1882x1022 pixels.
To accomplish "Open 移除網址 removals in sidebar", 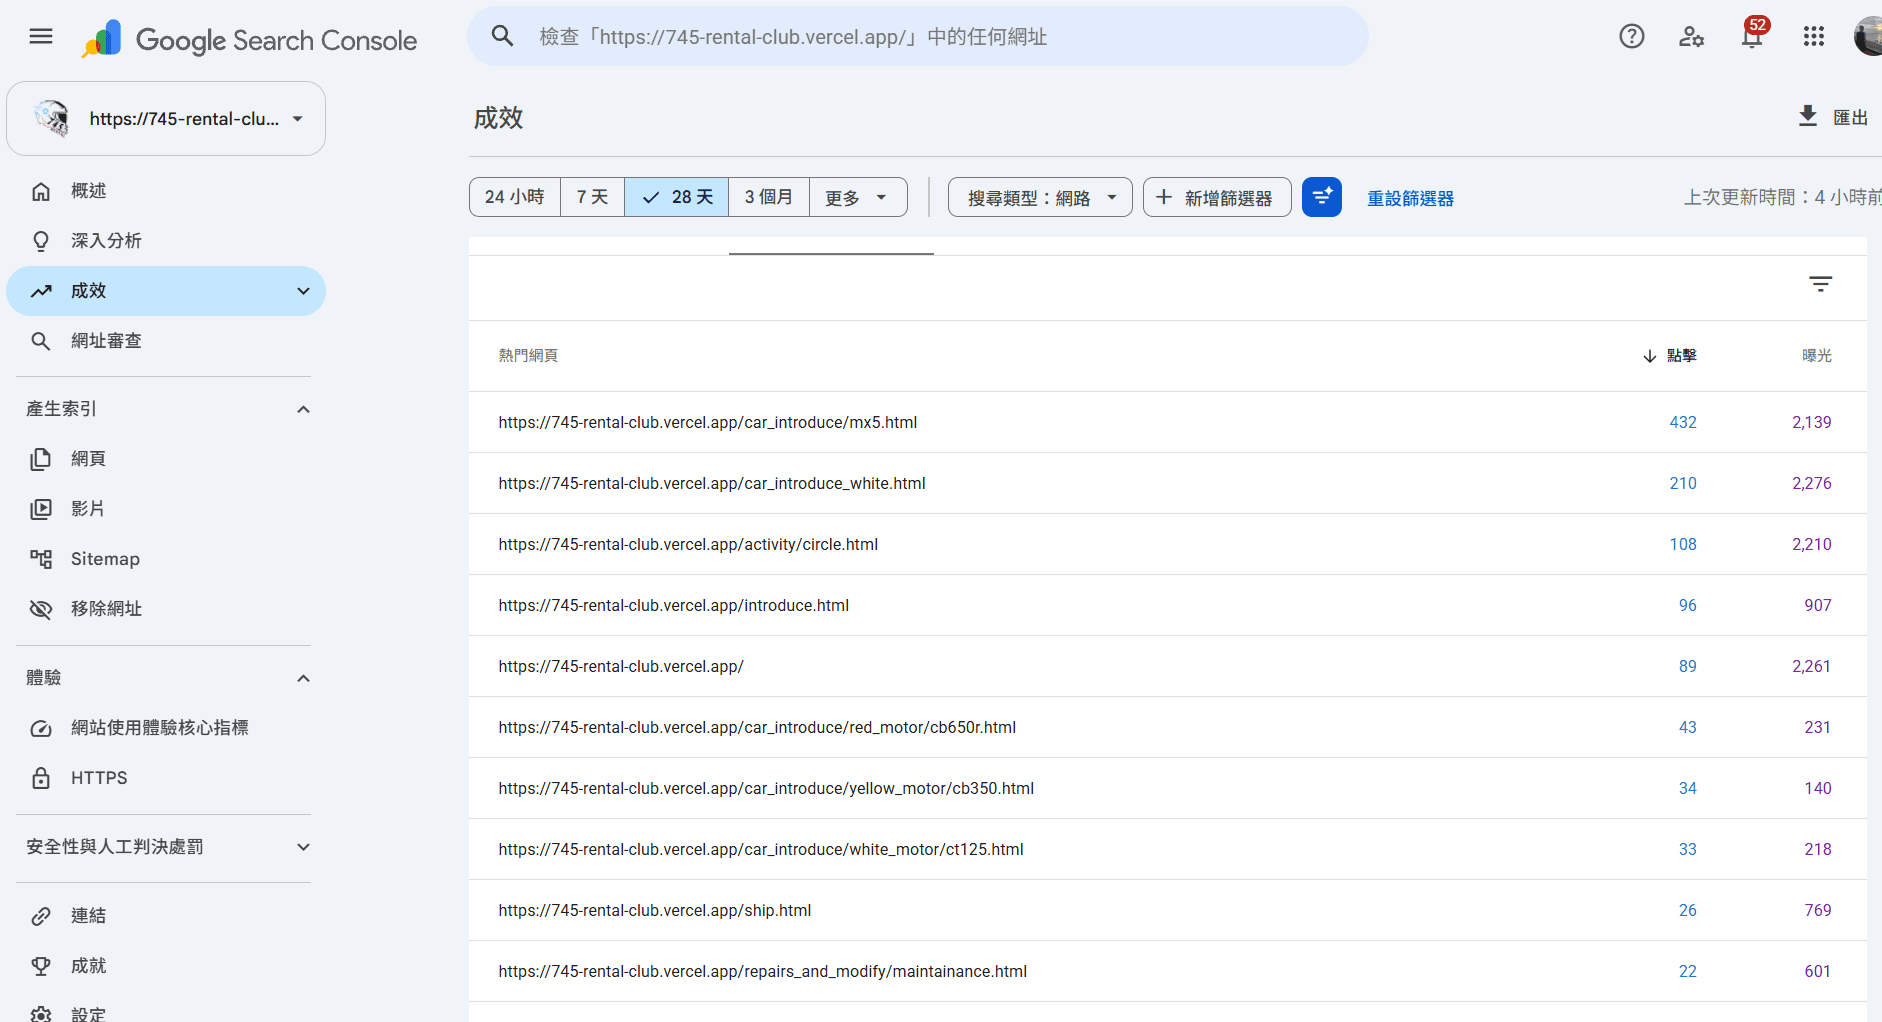I will coord(166,609).
